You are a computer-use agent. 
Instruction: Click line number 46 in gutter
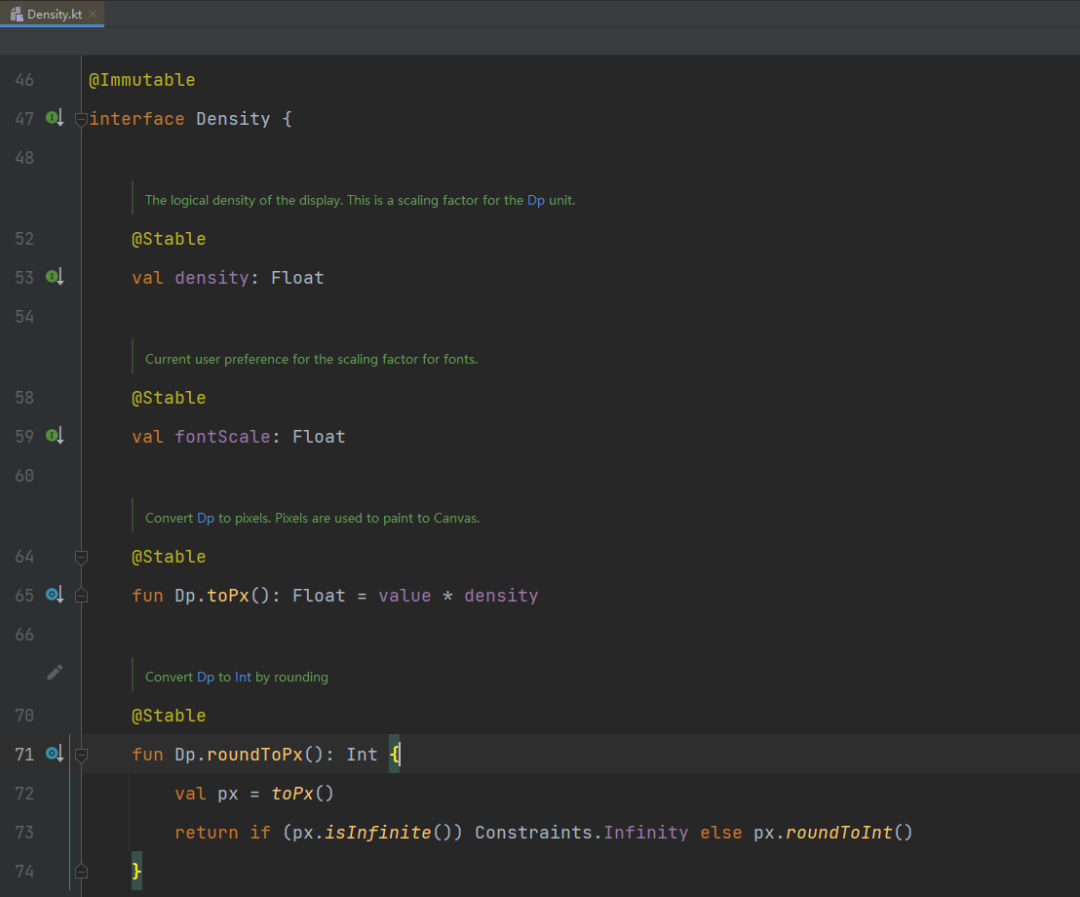24,80
